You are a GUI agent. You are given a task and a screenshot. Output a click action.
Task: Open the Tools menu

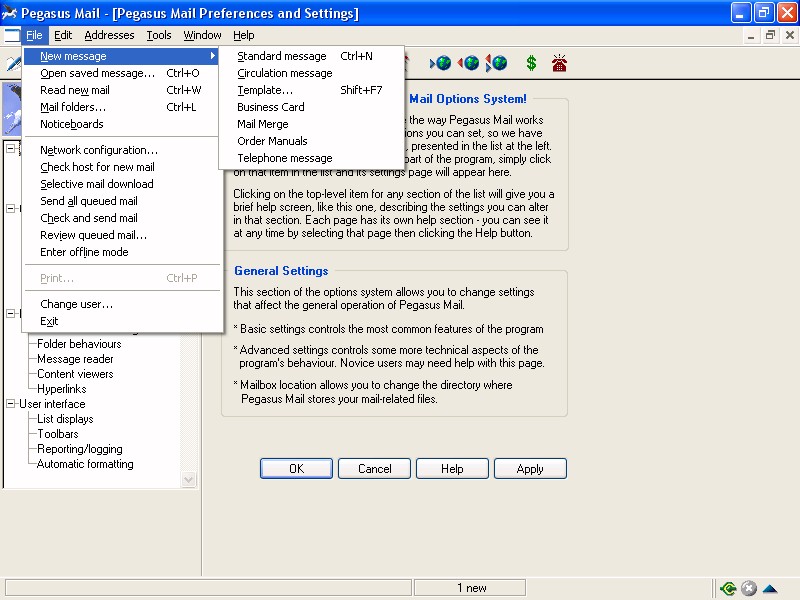(159, 35)
